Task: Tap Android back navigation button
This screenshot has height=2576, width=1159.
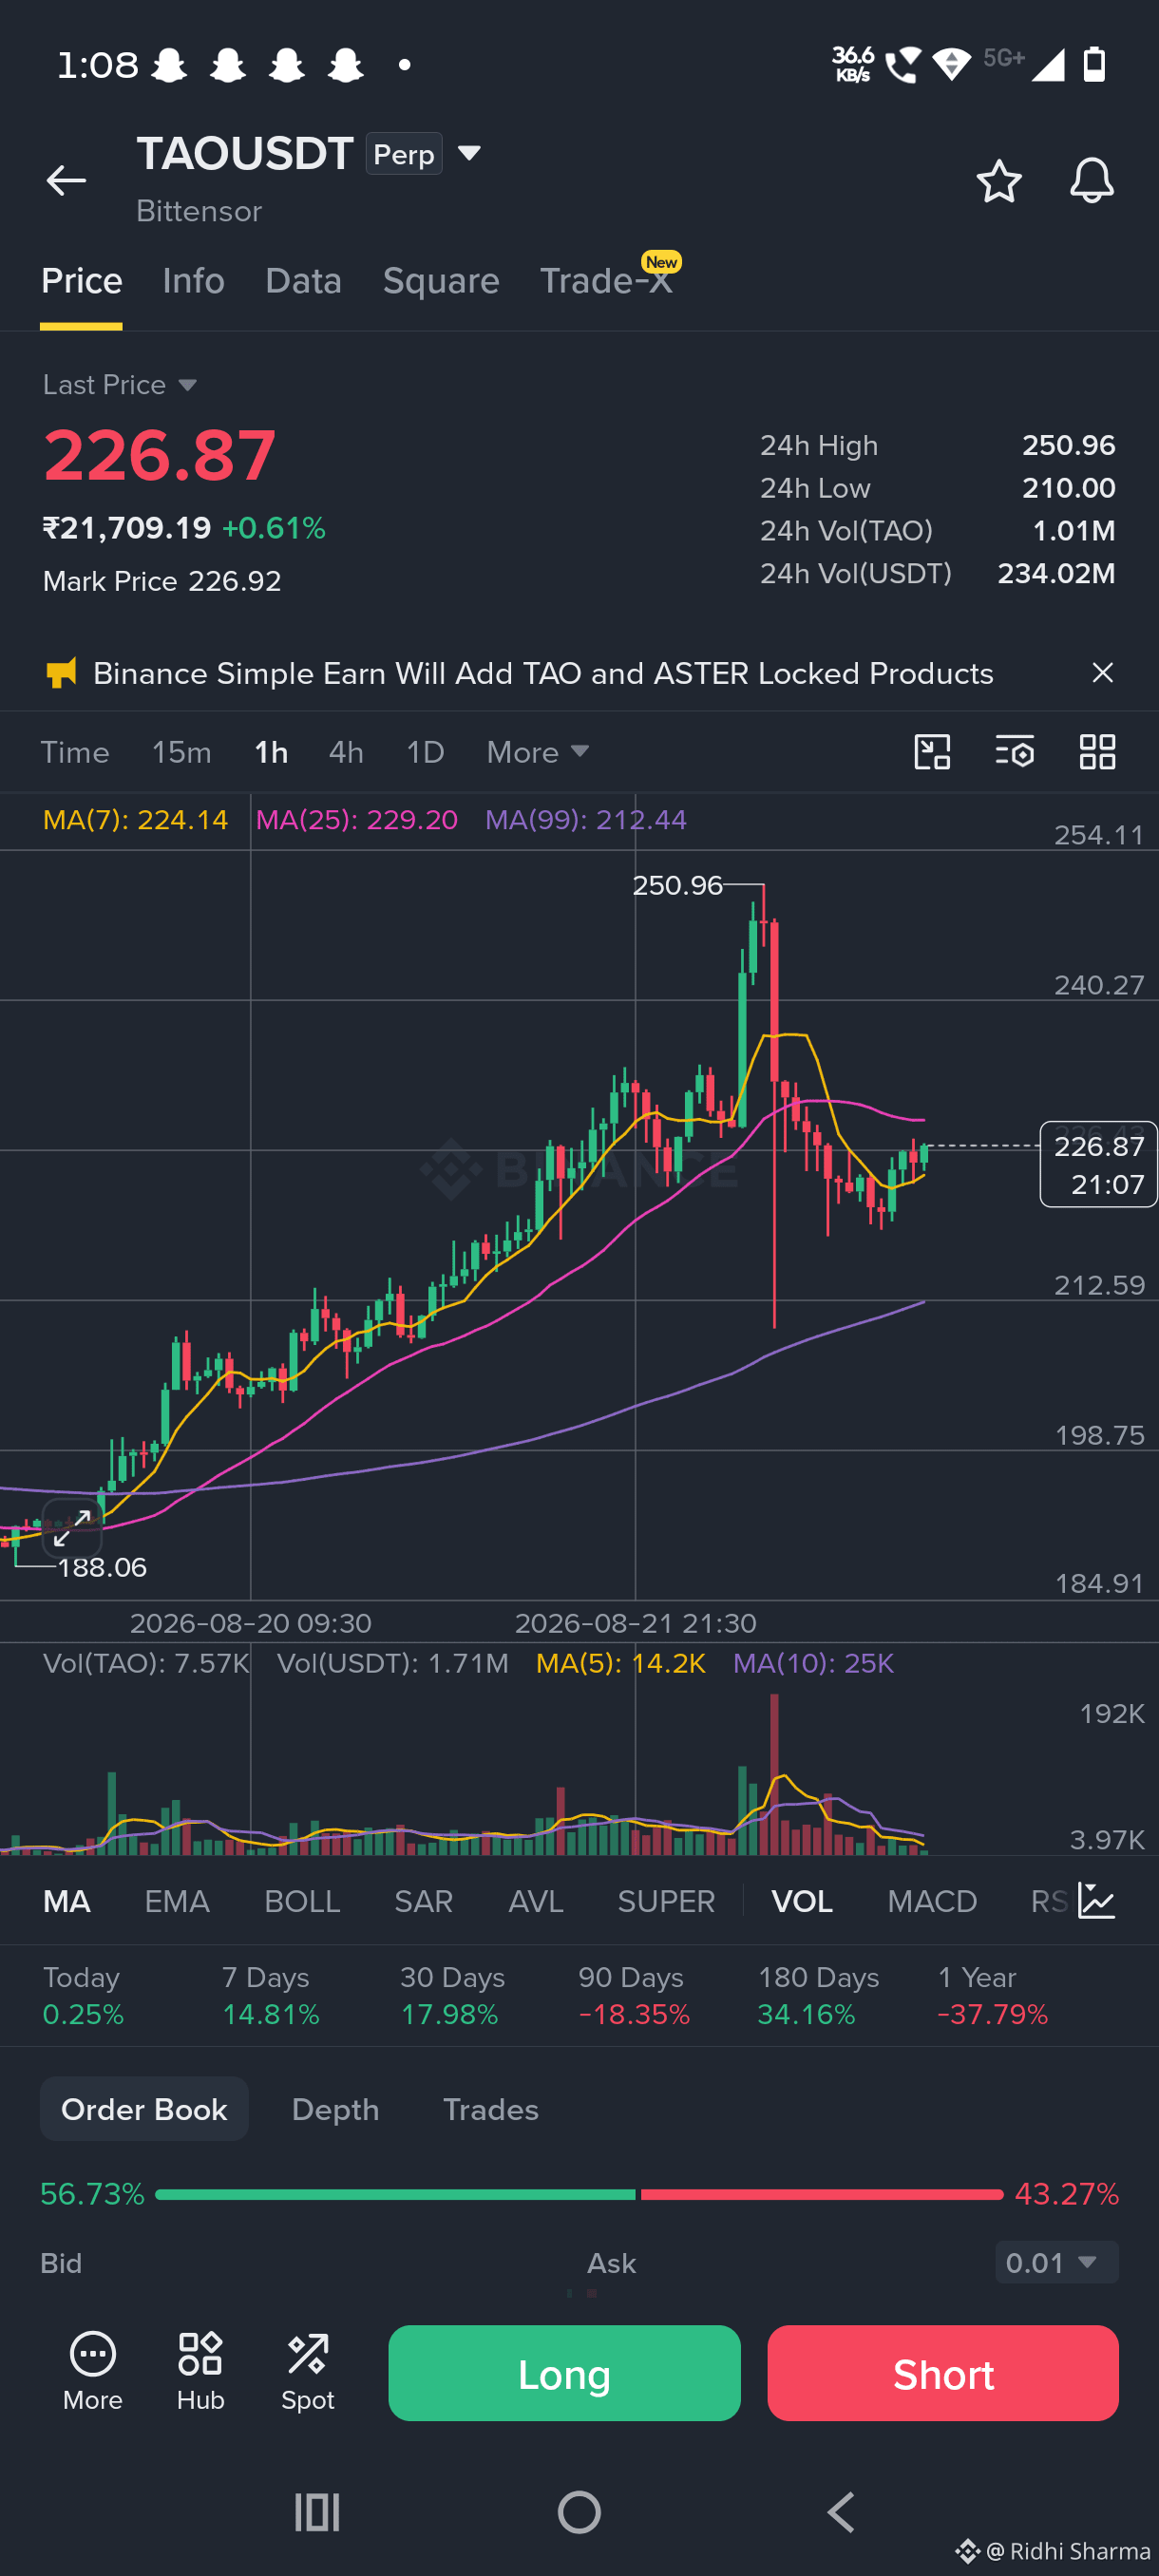Action: coord(841,2512)
